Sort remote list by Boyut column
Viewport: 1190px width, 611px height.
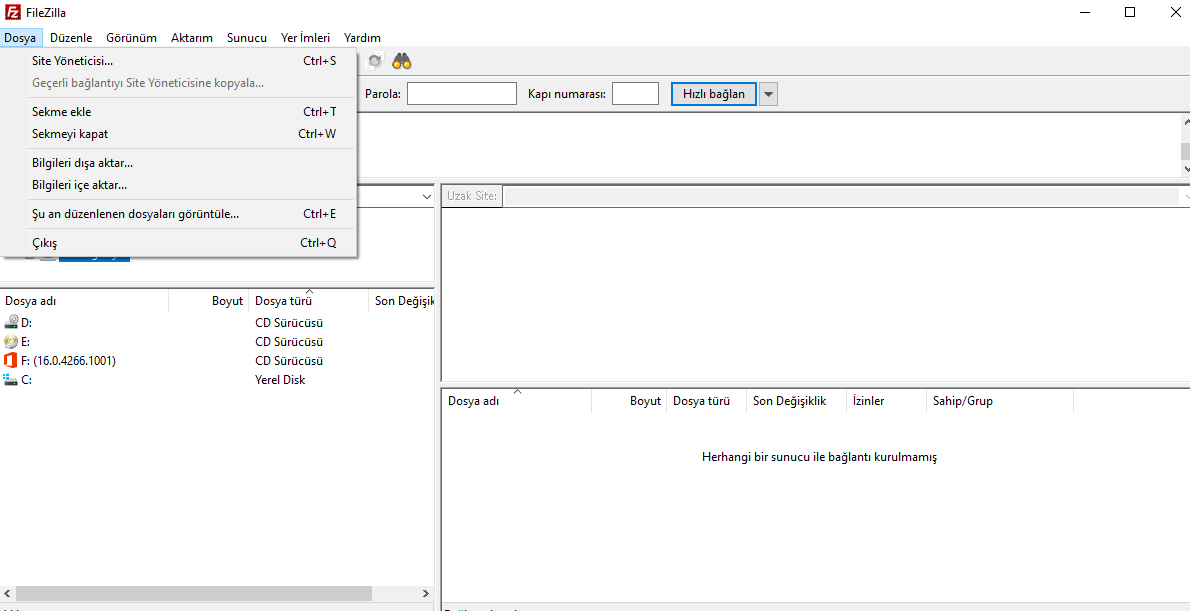629,401
